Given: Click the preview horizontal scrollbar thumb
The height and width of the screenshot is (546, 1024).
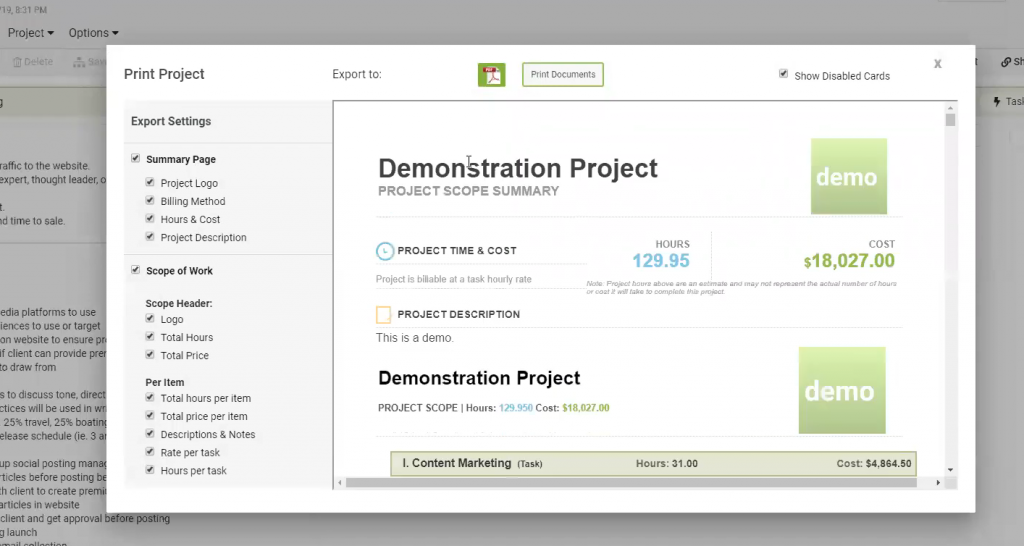Looking at the screenshot, I should click(631, 483).
